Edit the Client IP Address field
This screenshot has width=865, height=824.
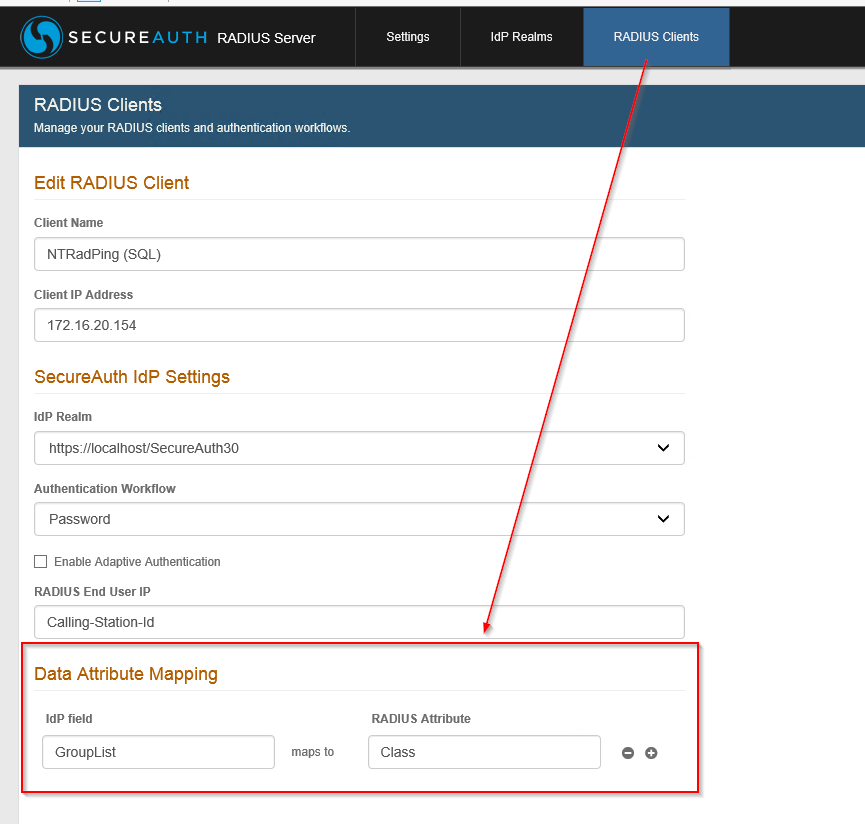[359, 325]
